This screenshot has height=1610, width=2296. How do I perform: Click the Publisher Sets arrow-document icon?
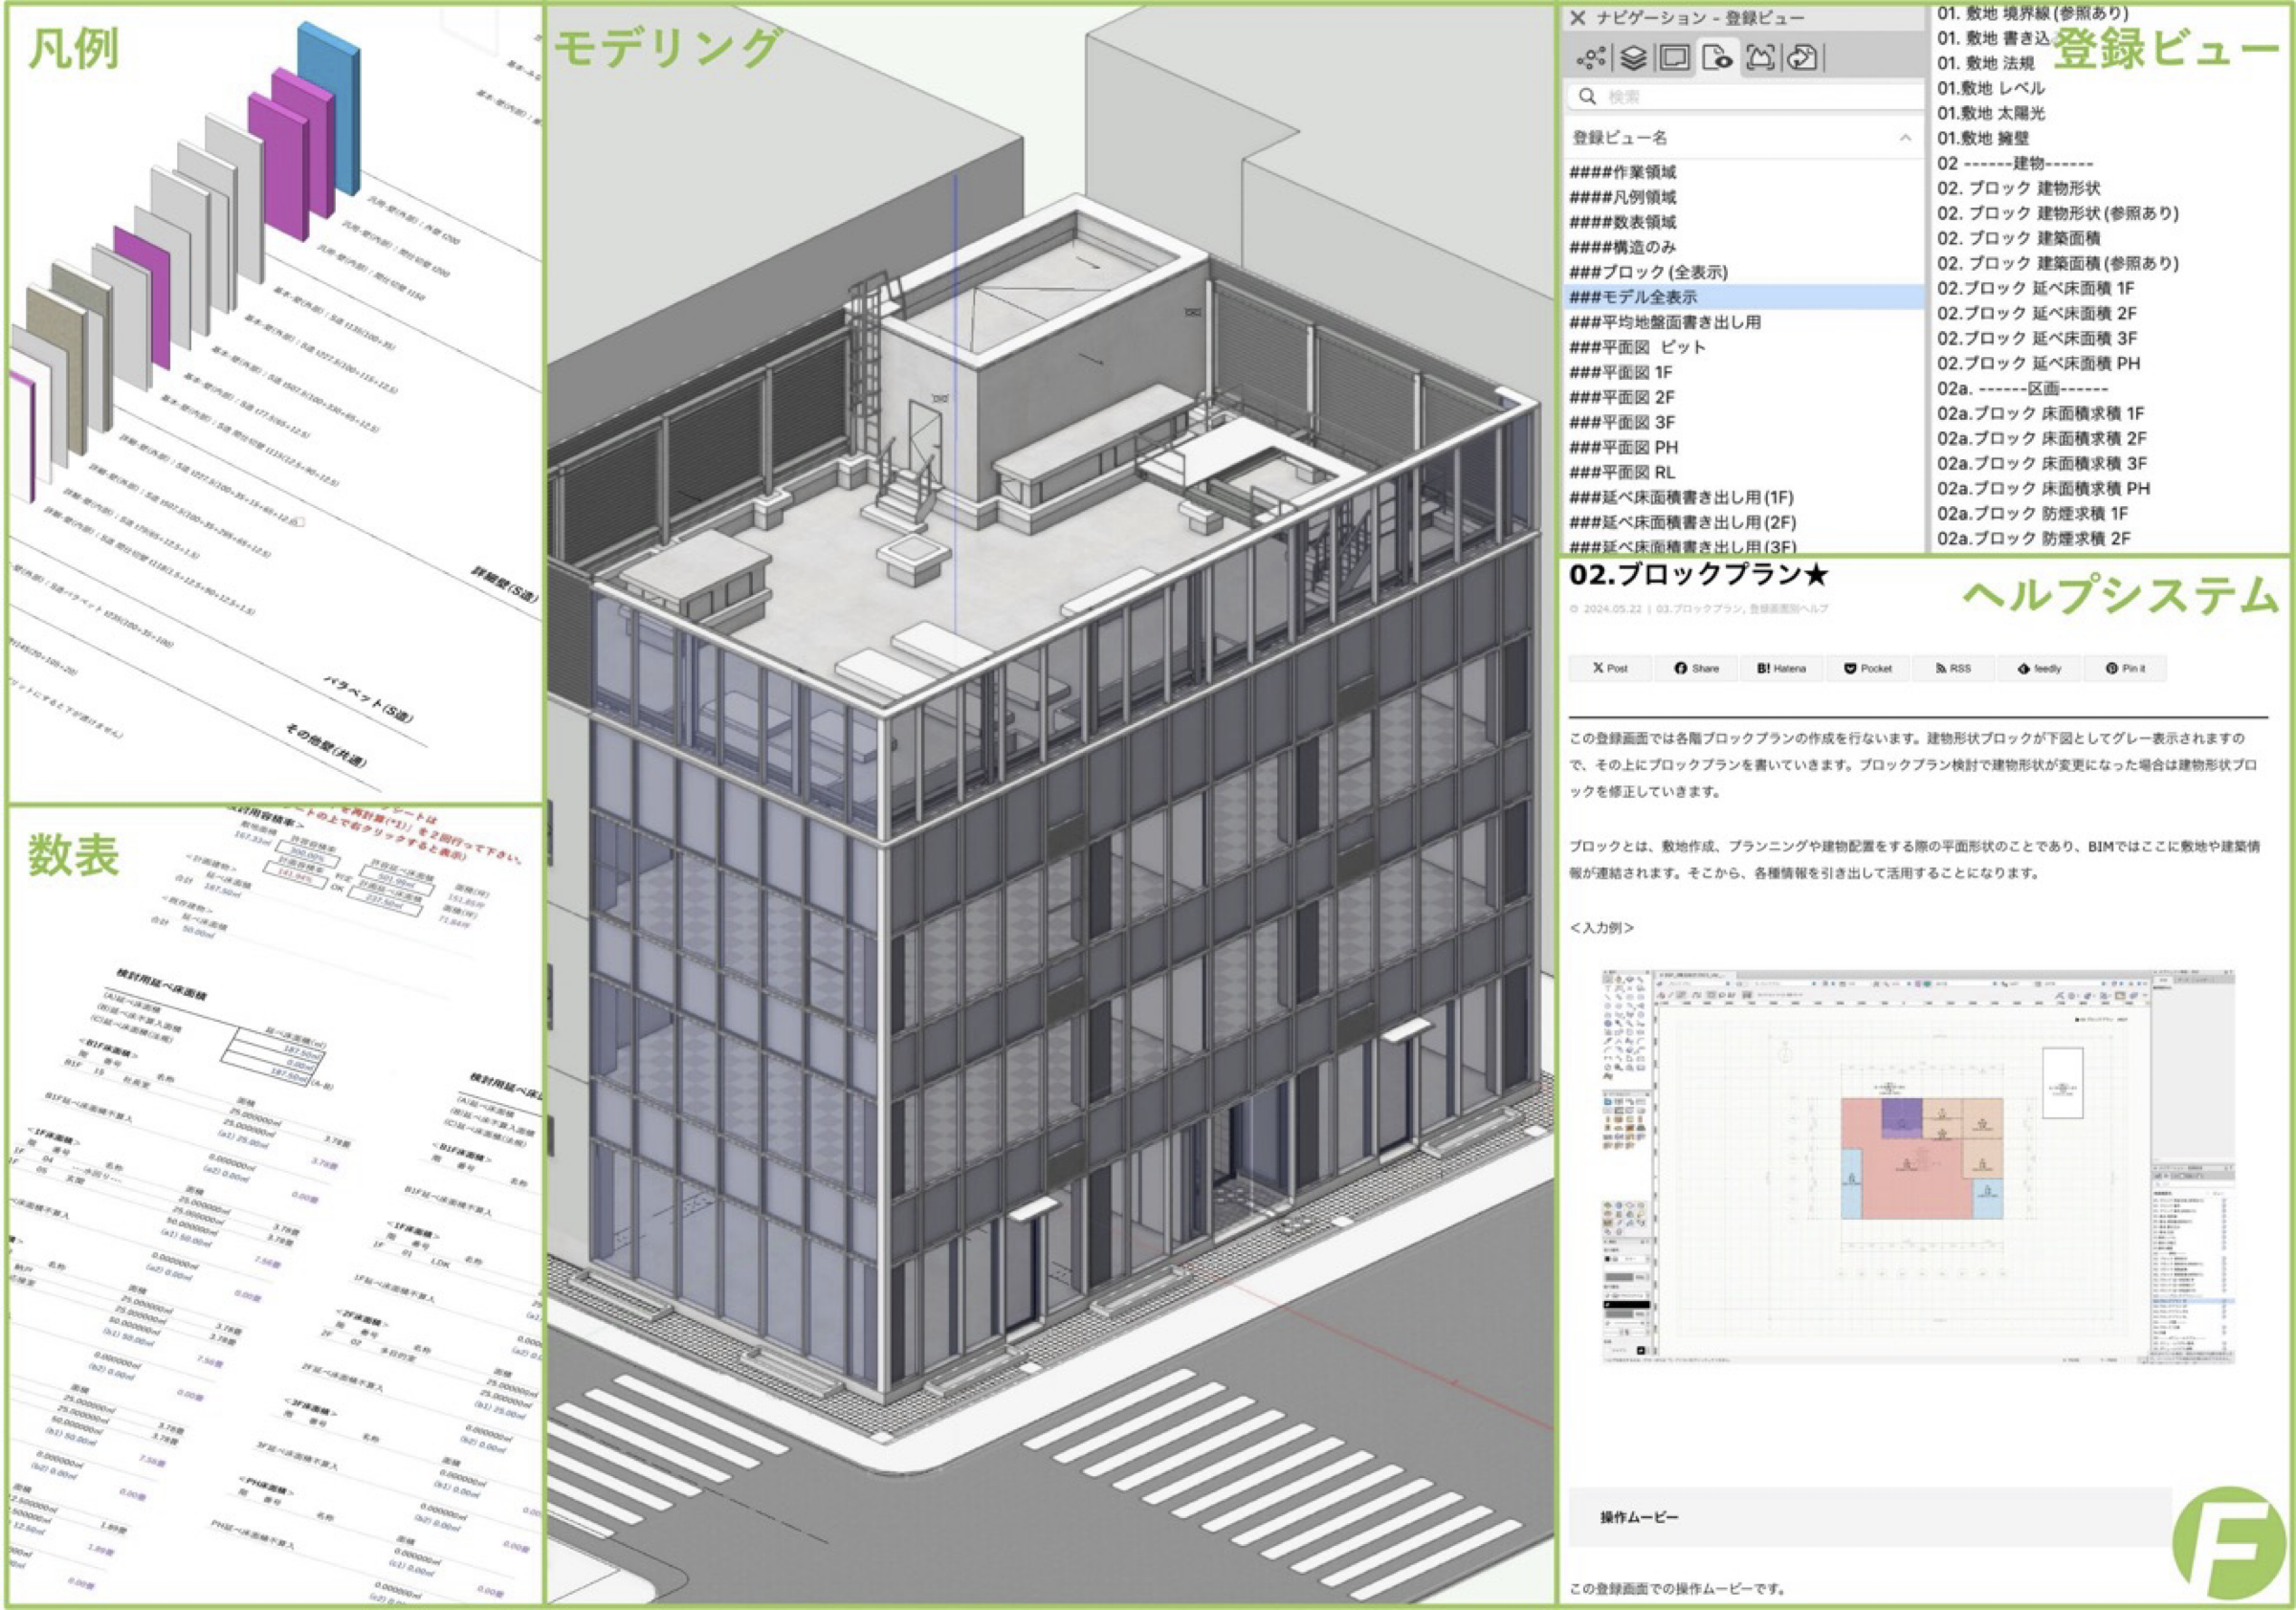tap(1802, 58)
